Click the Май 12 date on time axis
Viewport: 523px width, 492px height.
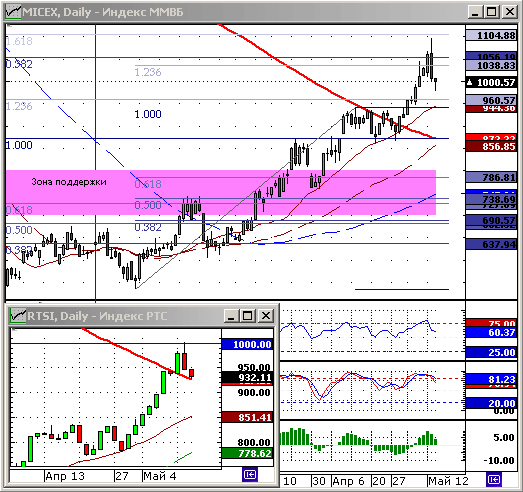[448, 481]
